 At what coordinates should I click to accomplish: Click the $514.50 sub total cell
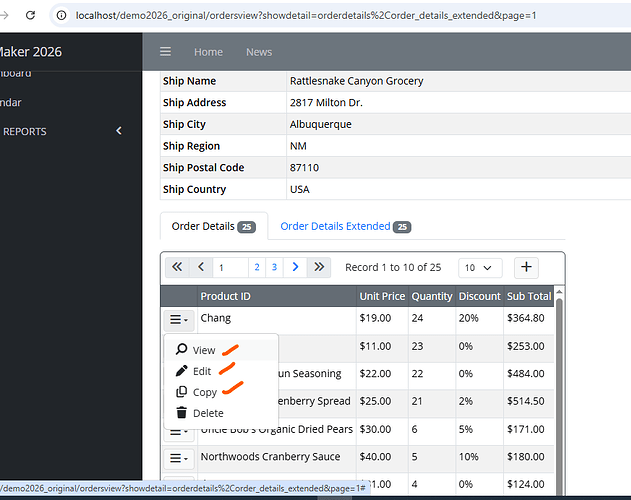point(529,401)
